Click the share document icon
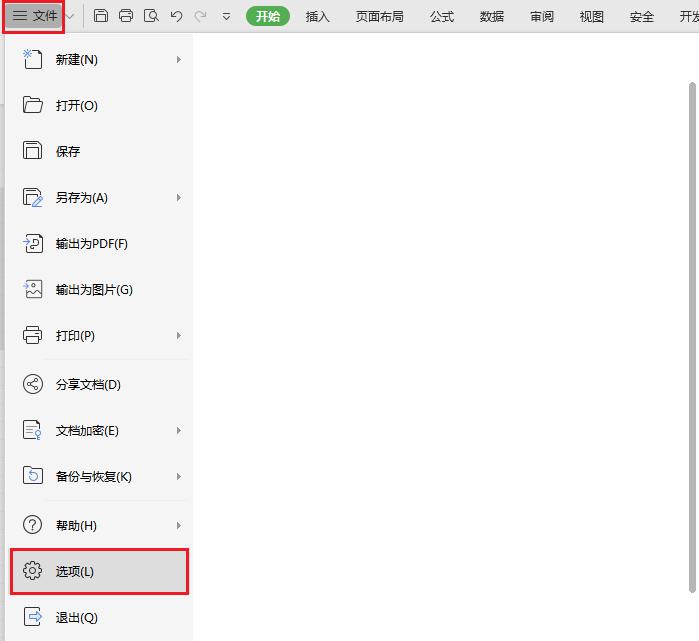 coord(33,384)
